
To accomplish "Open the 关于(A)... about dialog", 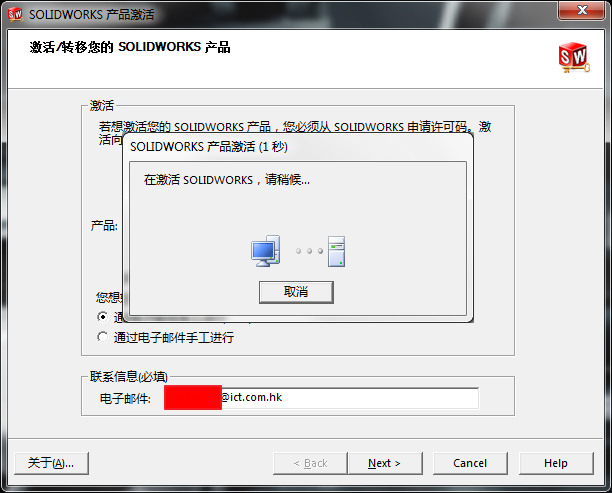I will [x=52, y=463].
